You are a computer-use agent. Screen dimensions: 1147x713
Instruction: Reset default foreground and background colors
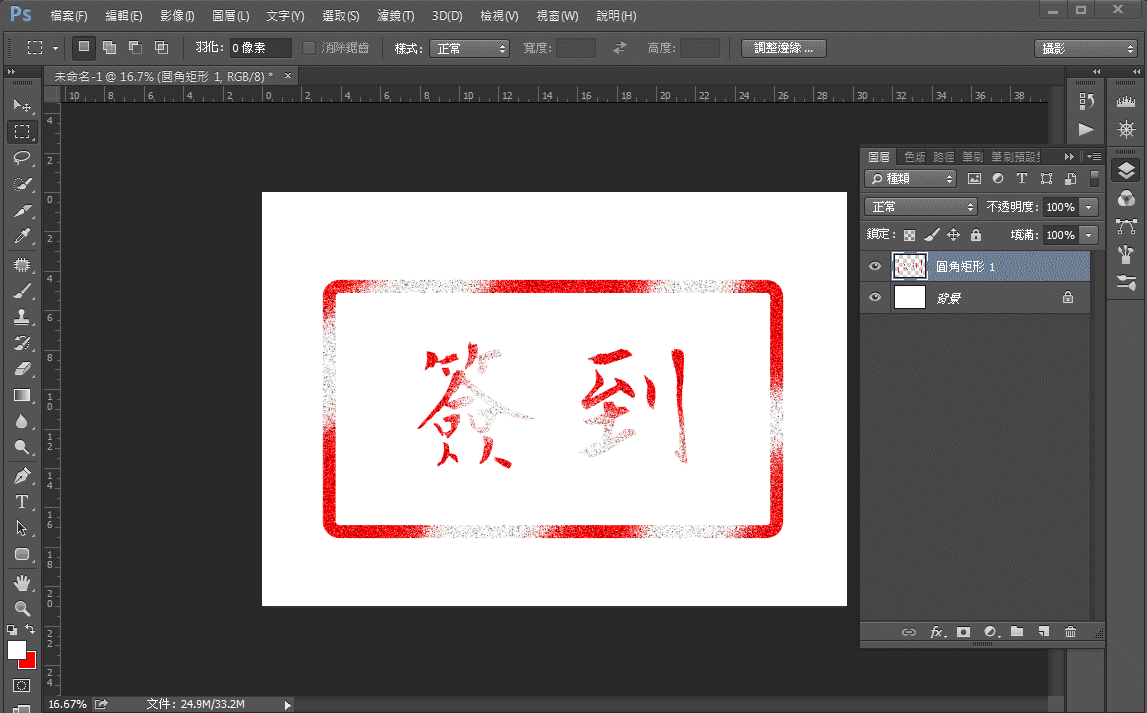point(12,629)
